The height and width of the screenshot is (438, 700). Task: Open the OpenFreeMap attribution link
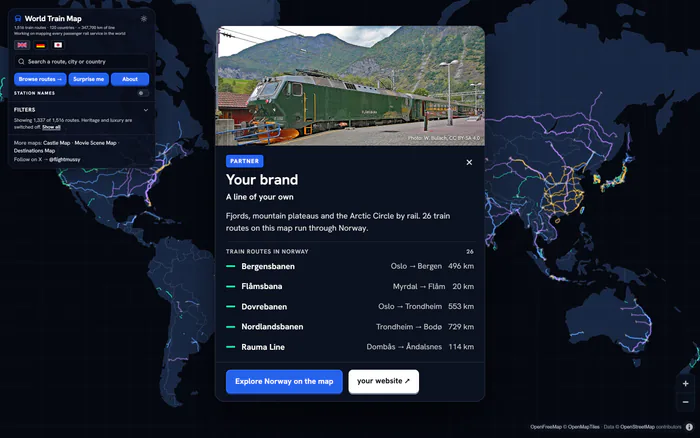click(546, 427)
